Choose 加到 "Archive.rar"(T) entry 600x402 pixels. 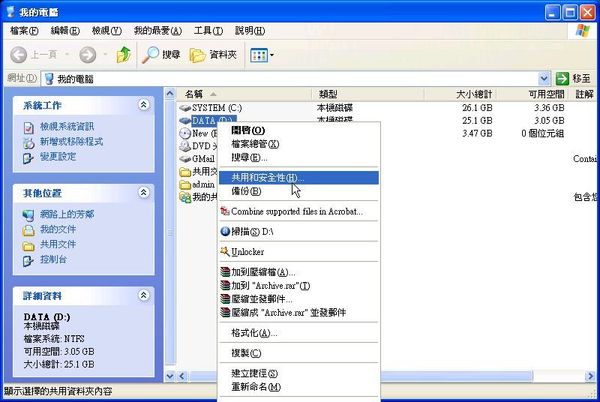pyautogui.click(x=299, y=286)
